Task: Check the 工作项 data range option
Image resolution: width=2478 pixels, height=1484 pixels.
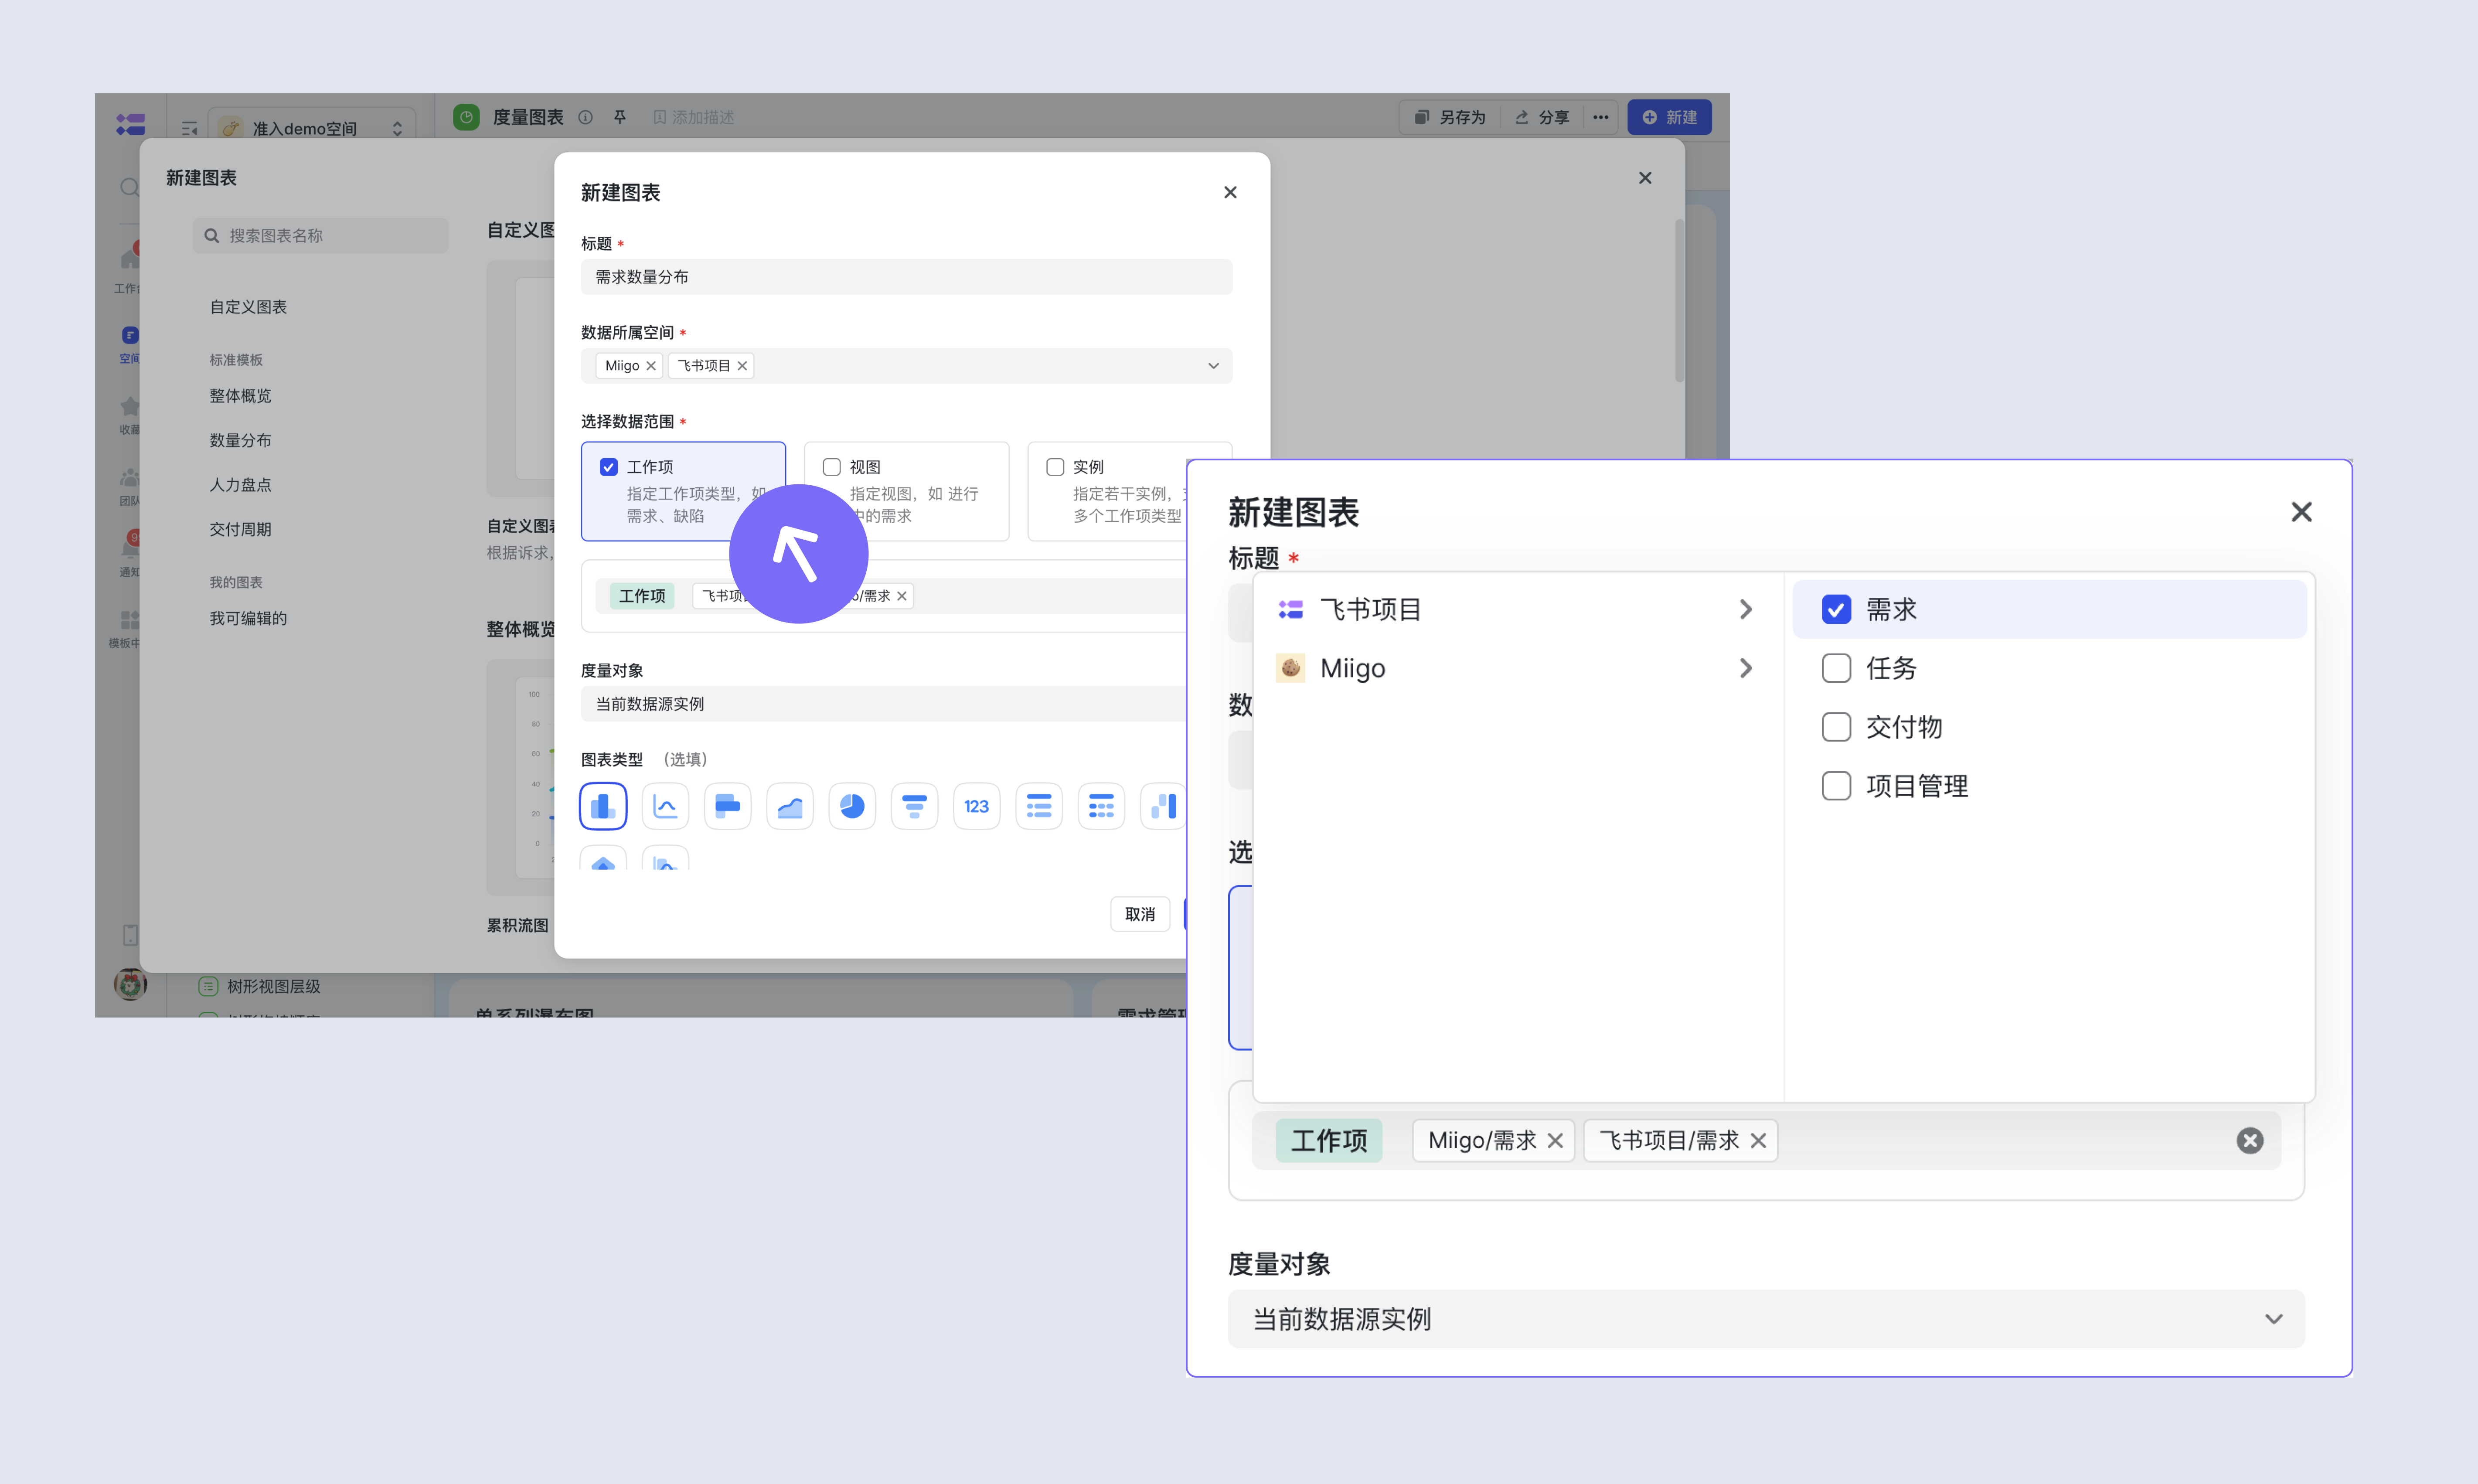Action: click(608, 467)
